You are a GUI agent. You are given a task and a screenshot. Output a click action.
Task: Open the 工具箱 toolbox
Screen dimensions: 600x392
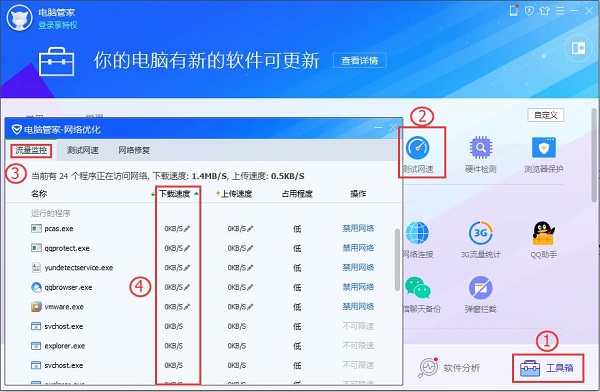point(547,368)
